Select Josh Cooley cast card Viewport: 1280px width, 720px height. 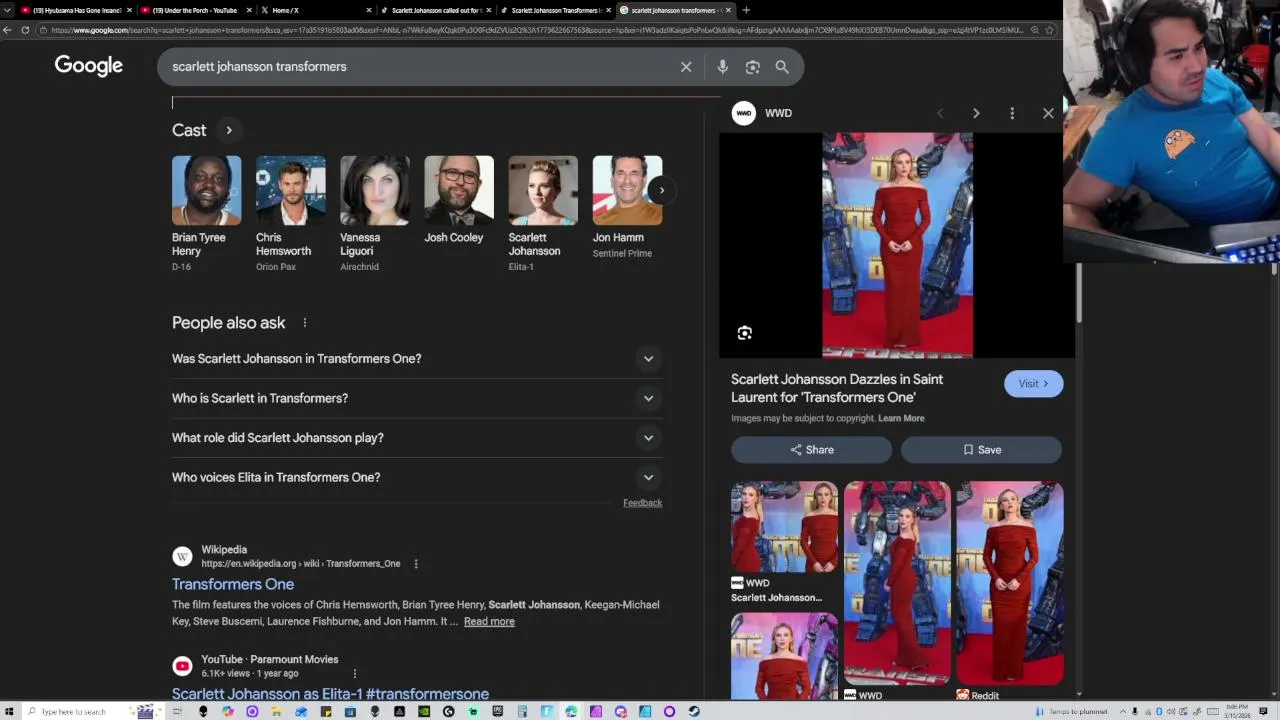coord(458,200)
